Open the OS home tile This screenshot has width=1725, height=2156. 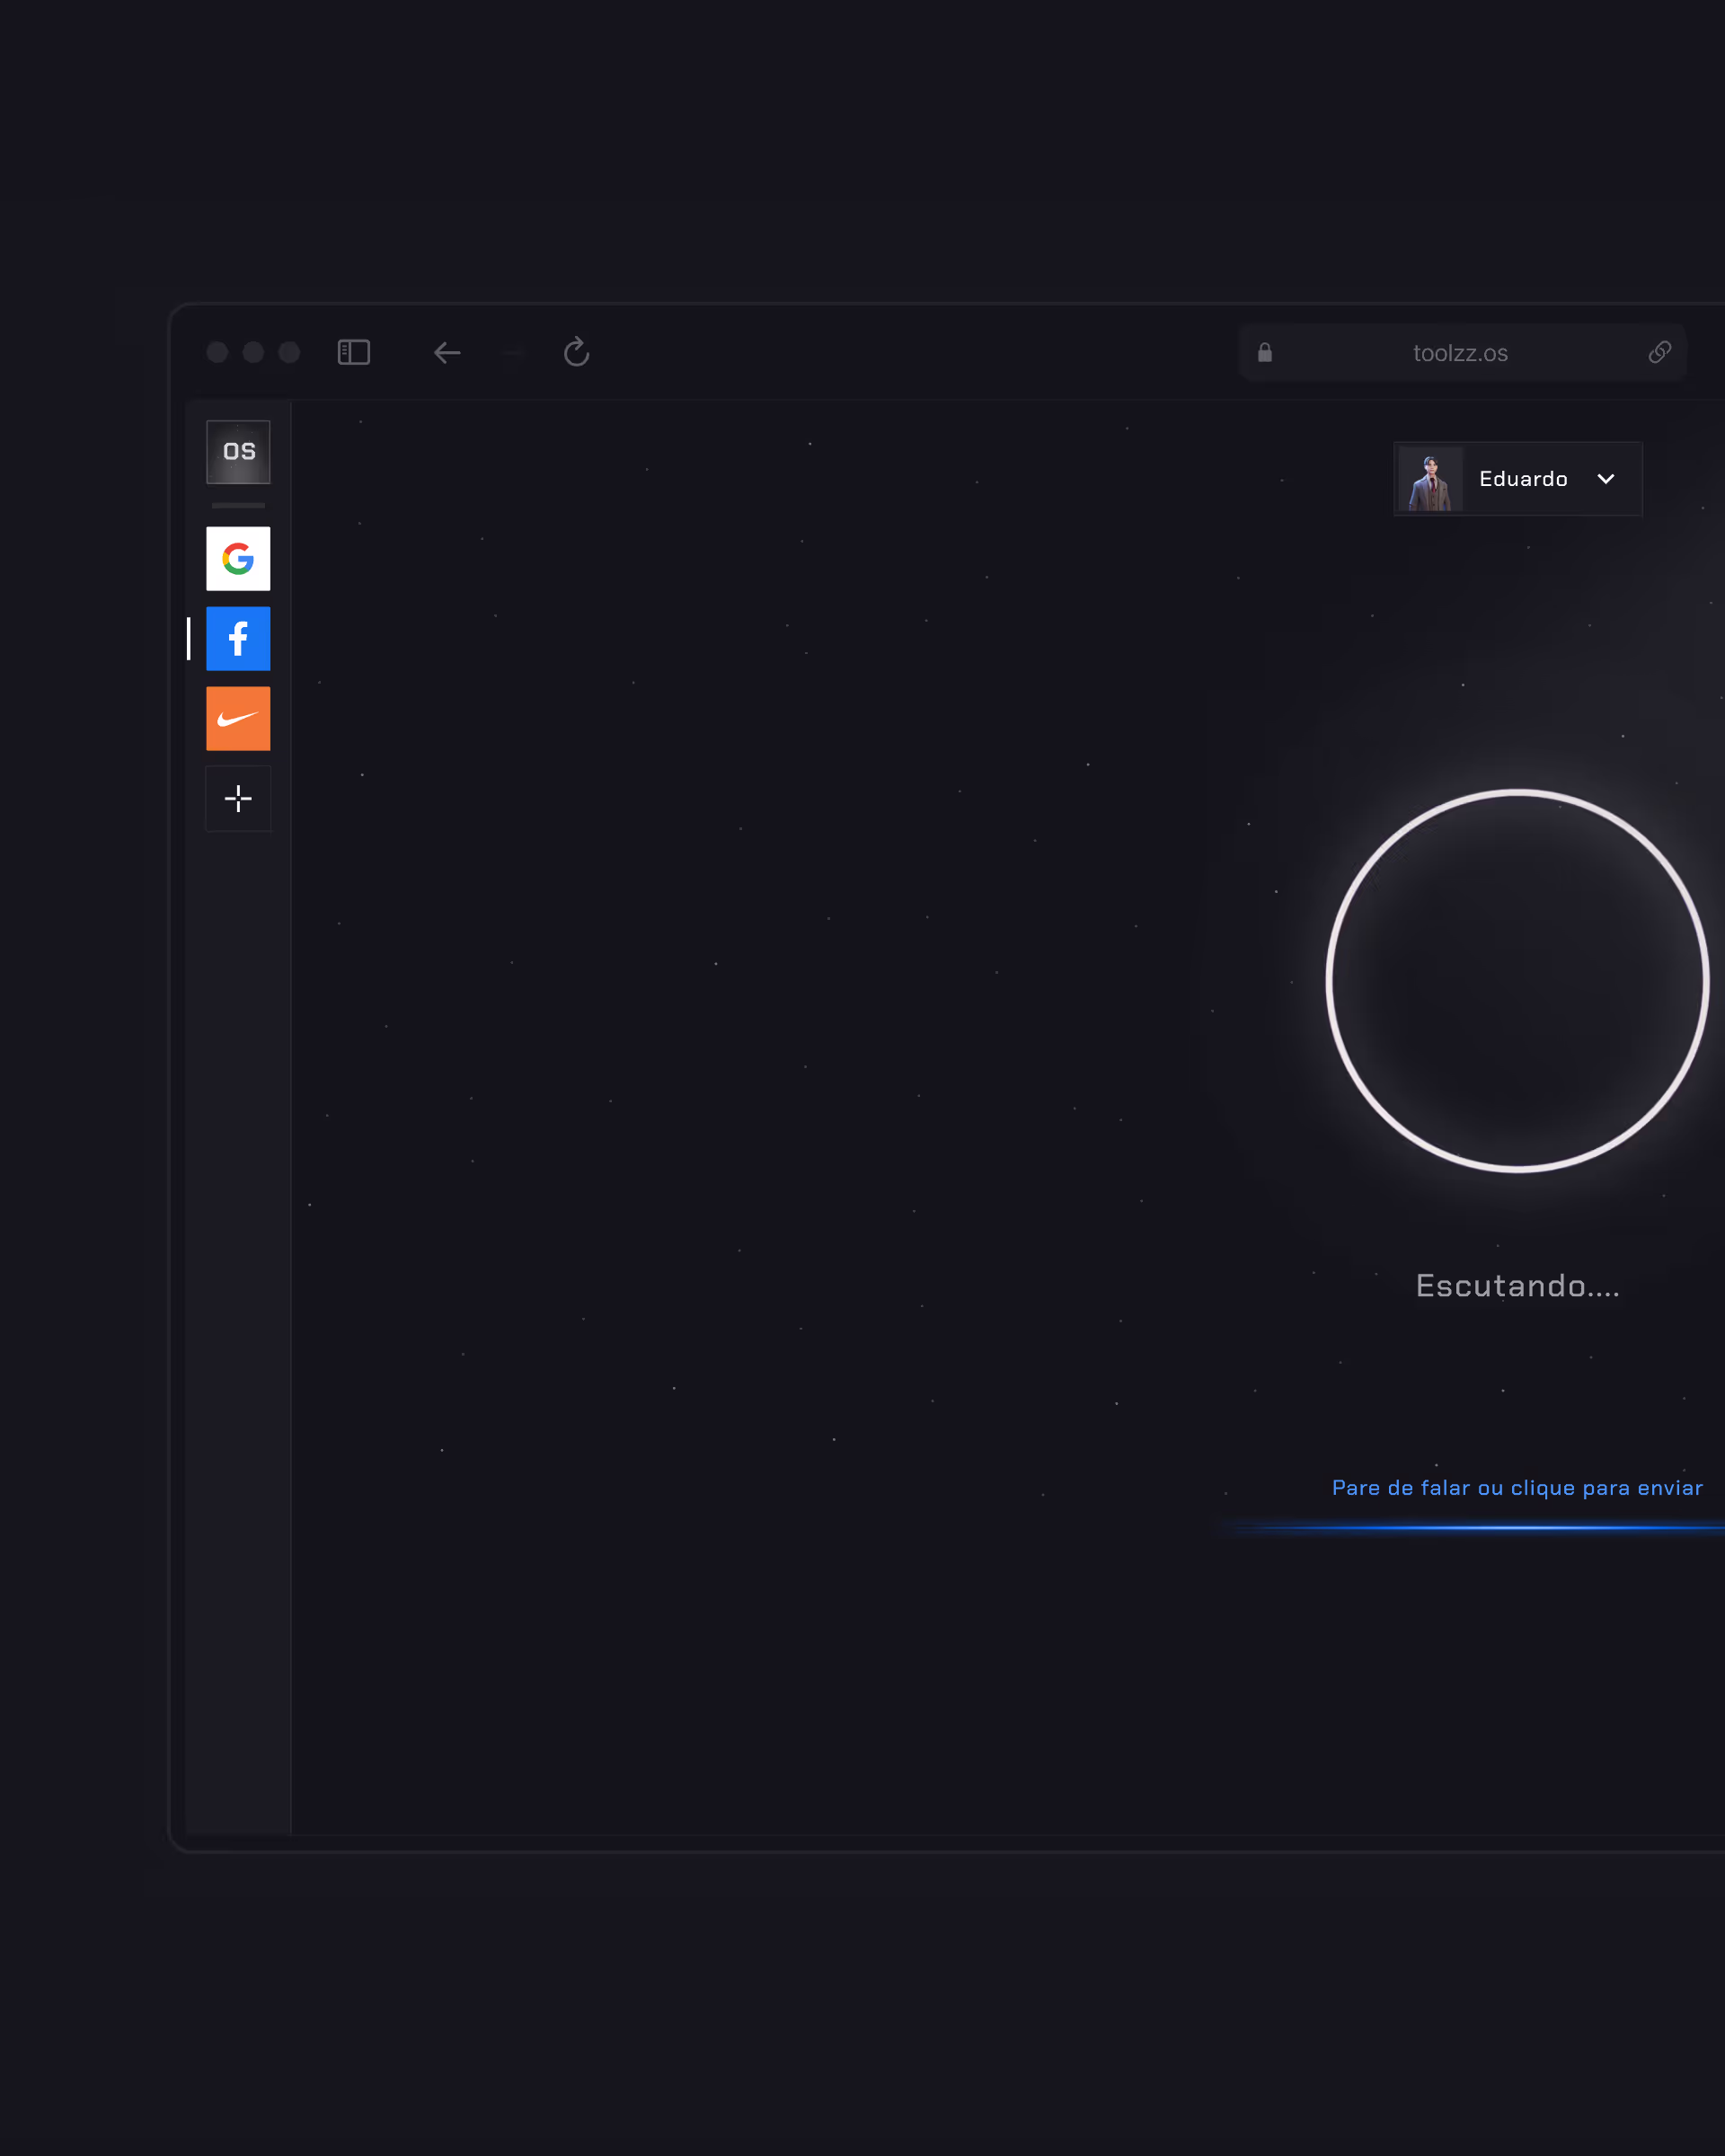(238, 452)
